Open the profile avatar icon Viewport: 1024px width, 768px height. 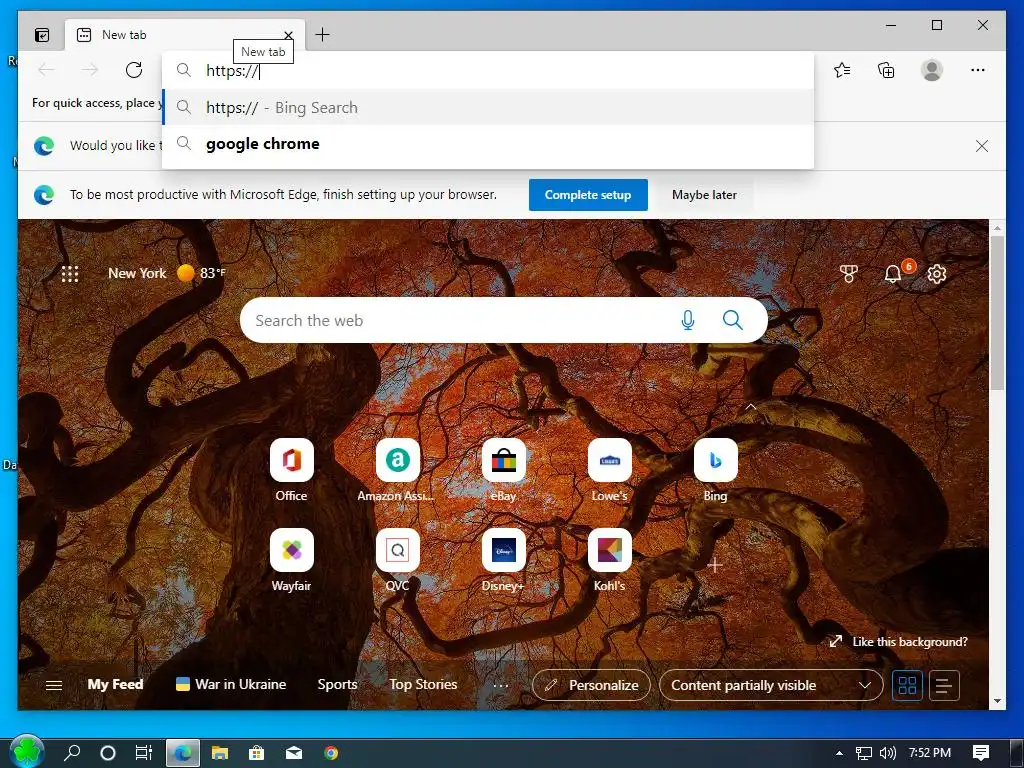click(932, 70)
